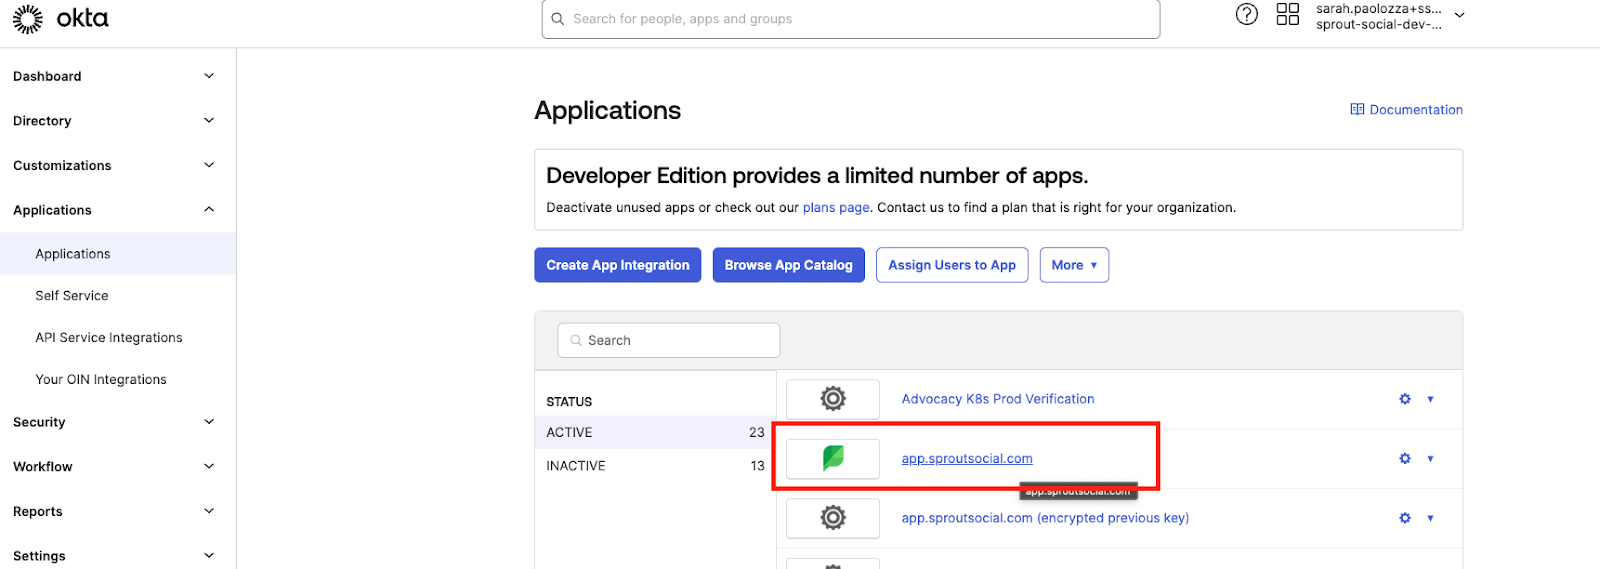Click the gear icon for Advocacy K8s Prod Verification
Screen dimensions: 1600x569
point(1405,399)
